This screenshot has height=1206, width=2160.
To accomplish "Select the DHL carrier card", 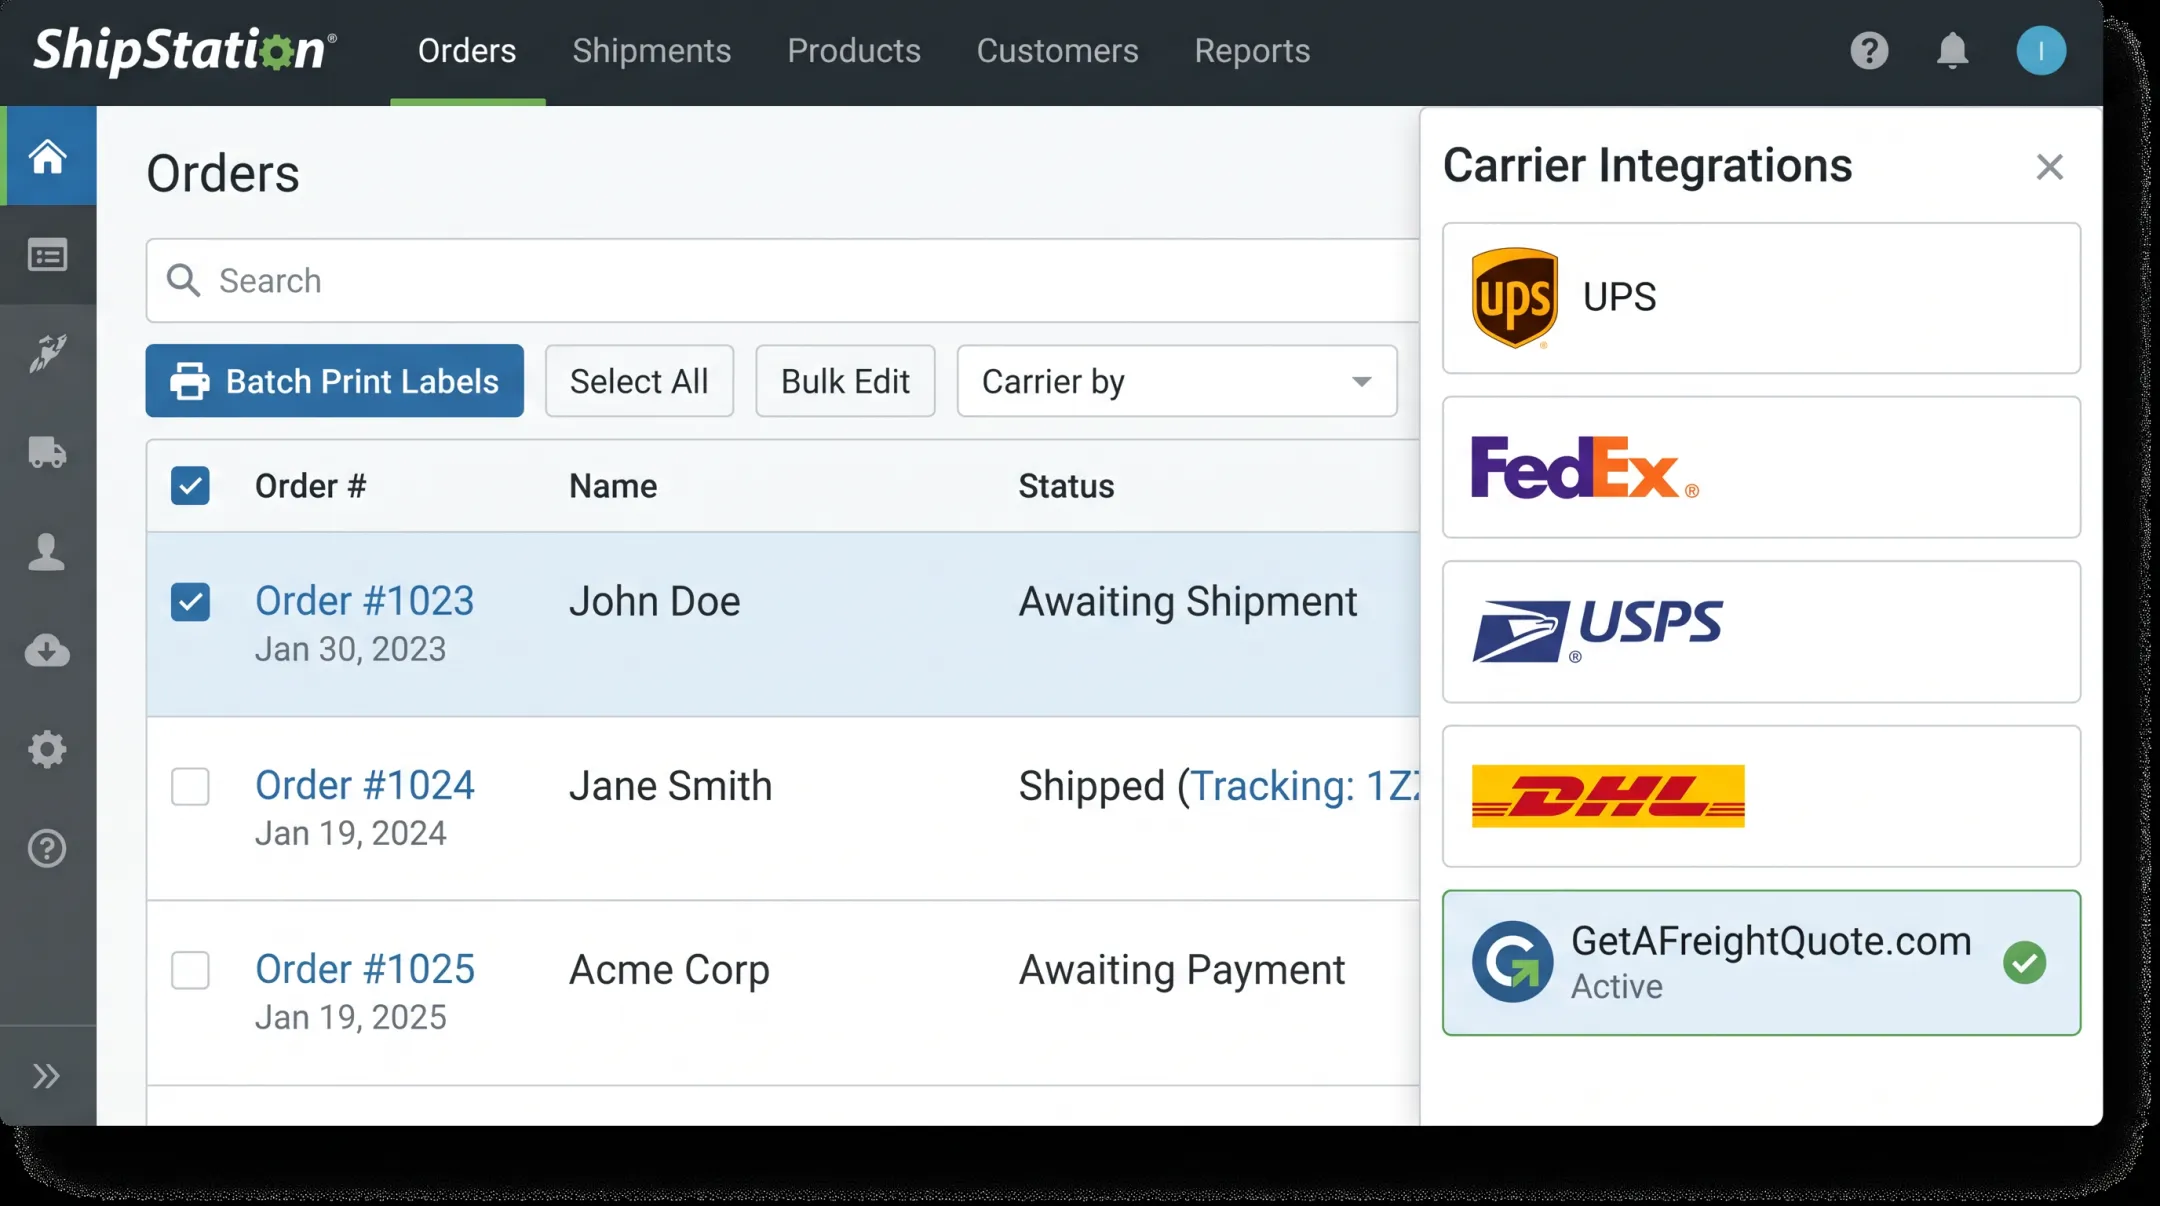I will (1761, 796).
